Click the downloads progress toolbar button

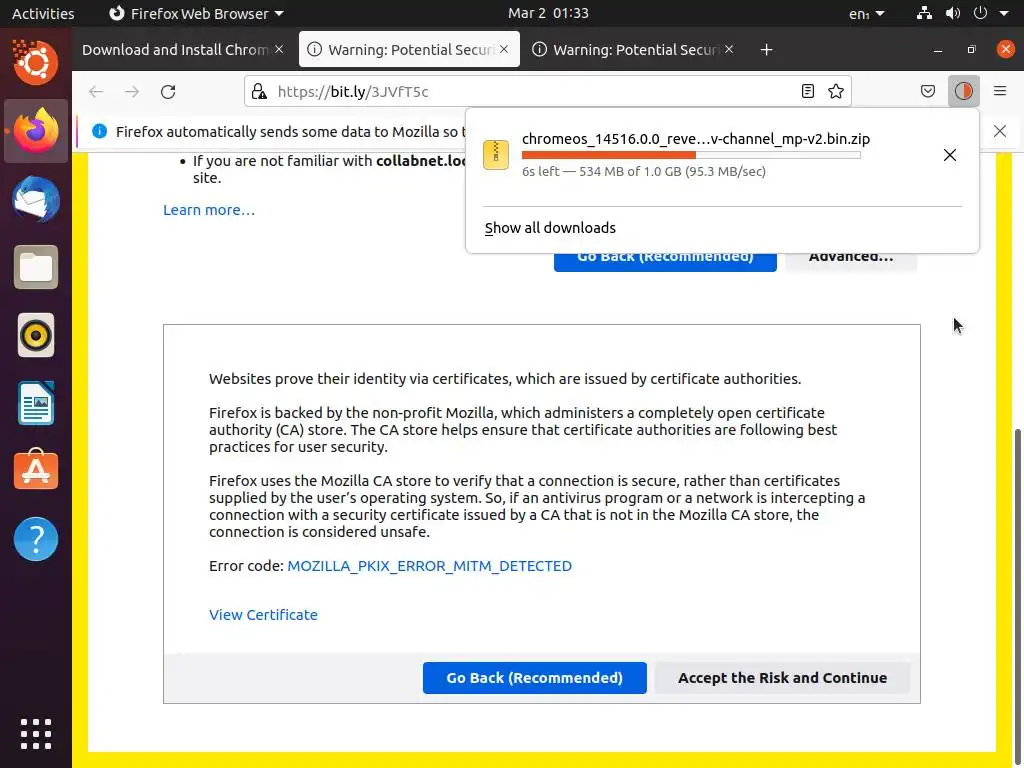[963, 91]
